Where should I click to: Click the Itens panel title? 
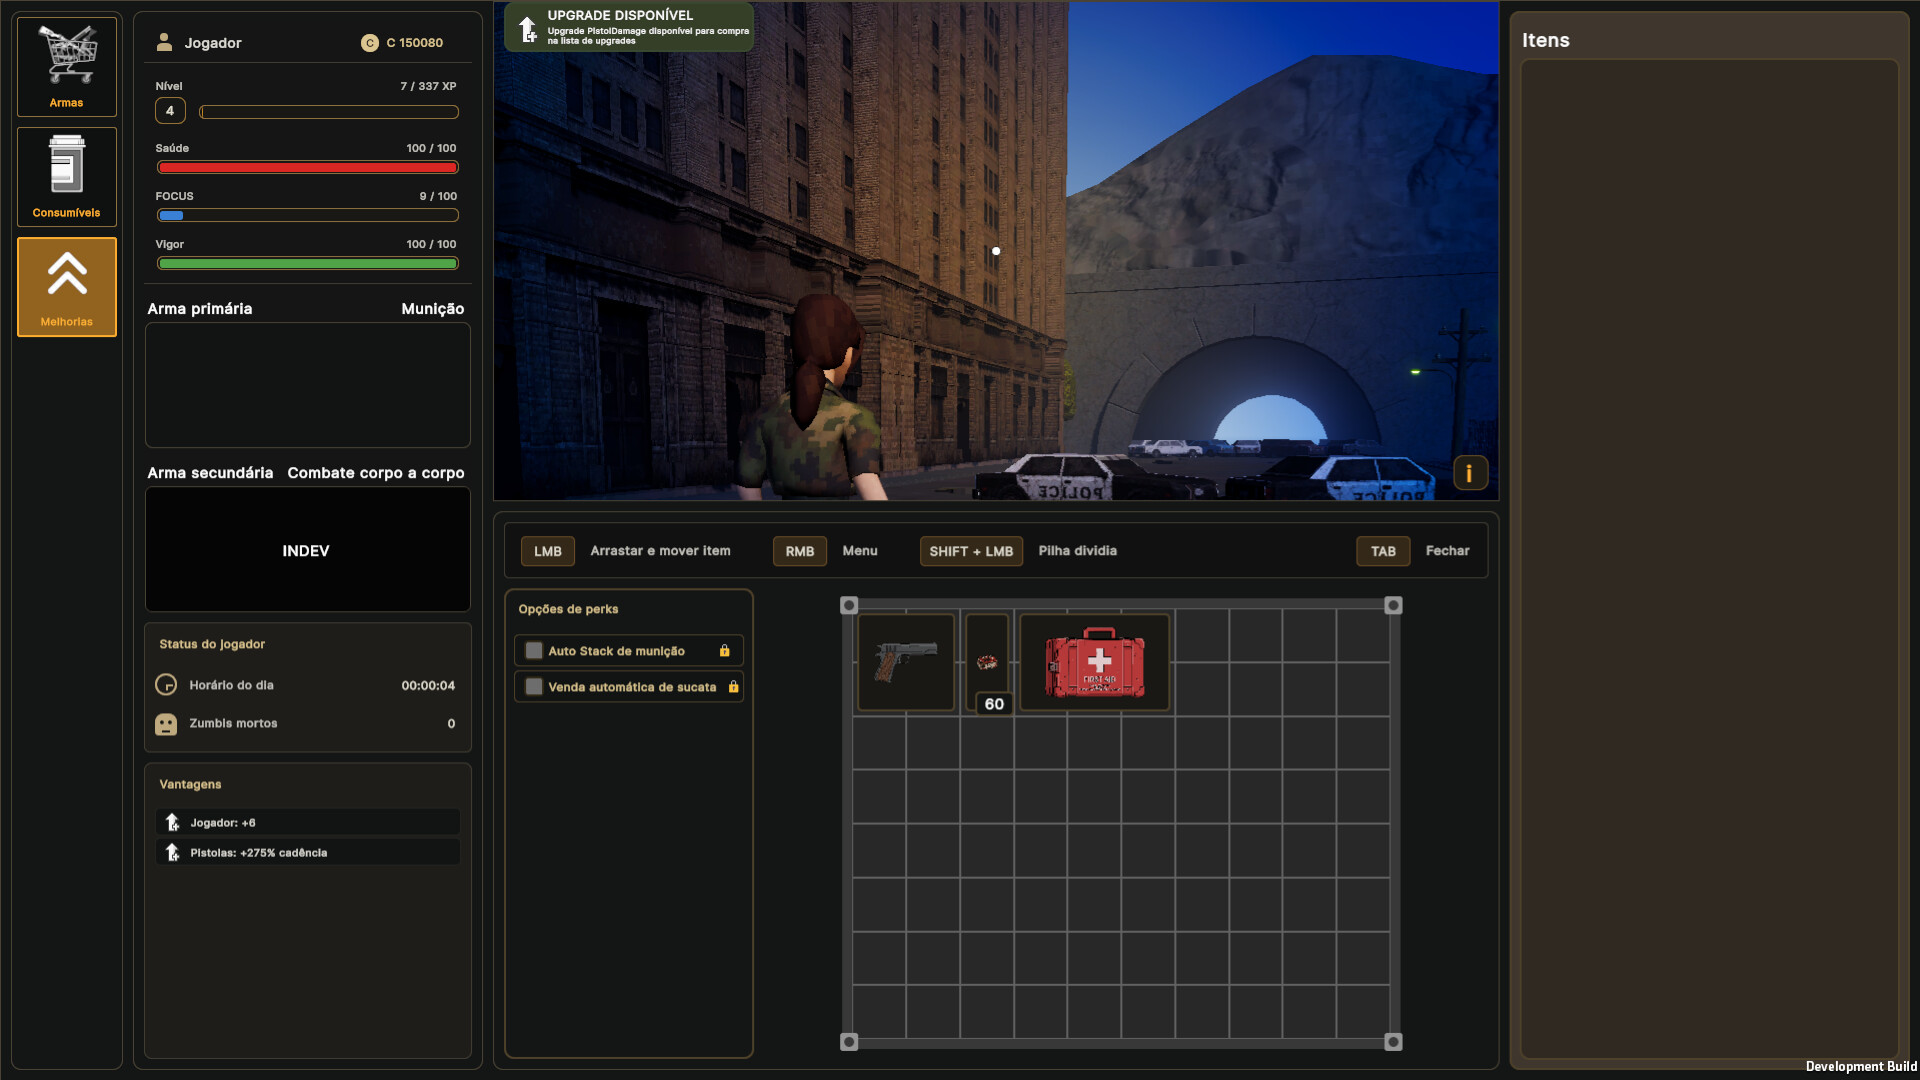[x=1546, y=40]
